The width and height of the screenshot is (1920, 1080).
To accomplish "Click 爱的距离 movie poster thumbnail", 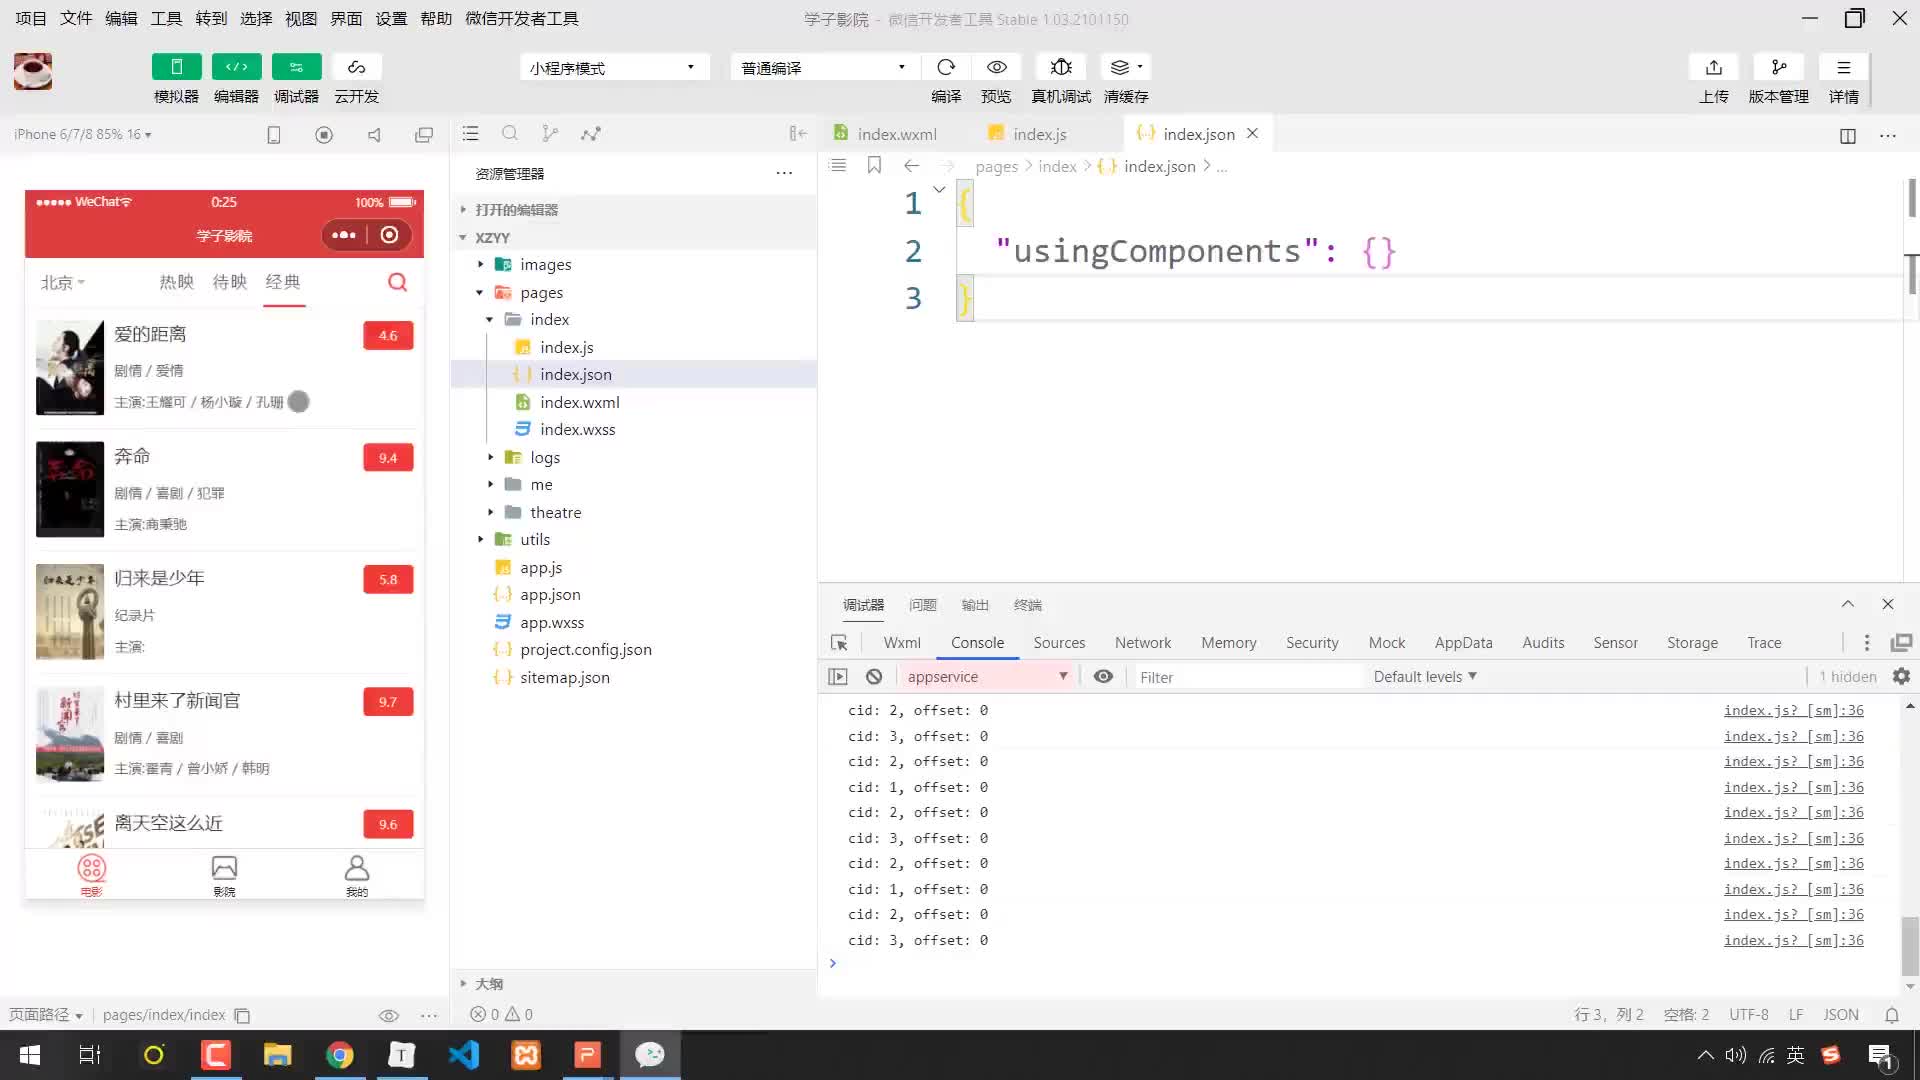I will [x=70, y=367].
